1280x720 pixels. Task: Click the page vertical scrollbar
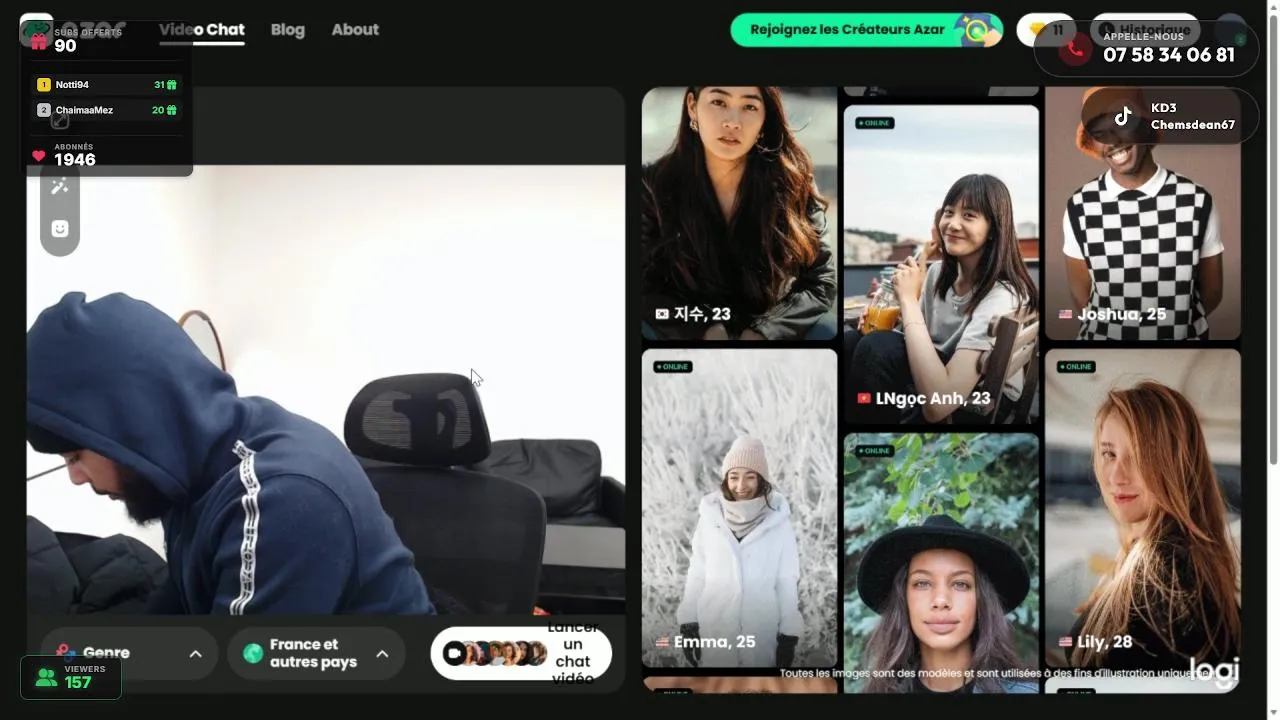(1274, 240)
